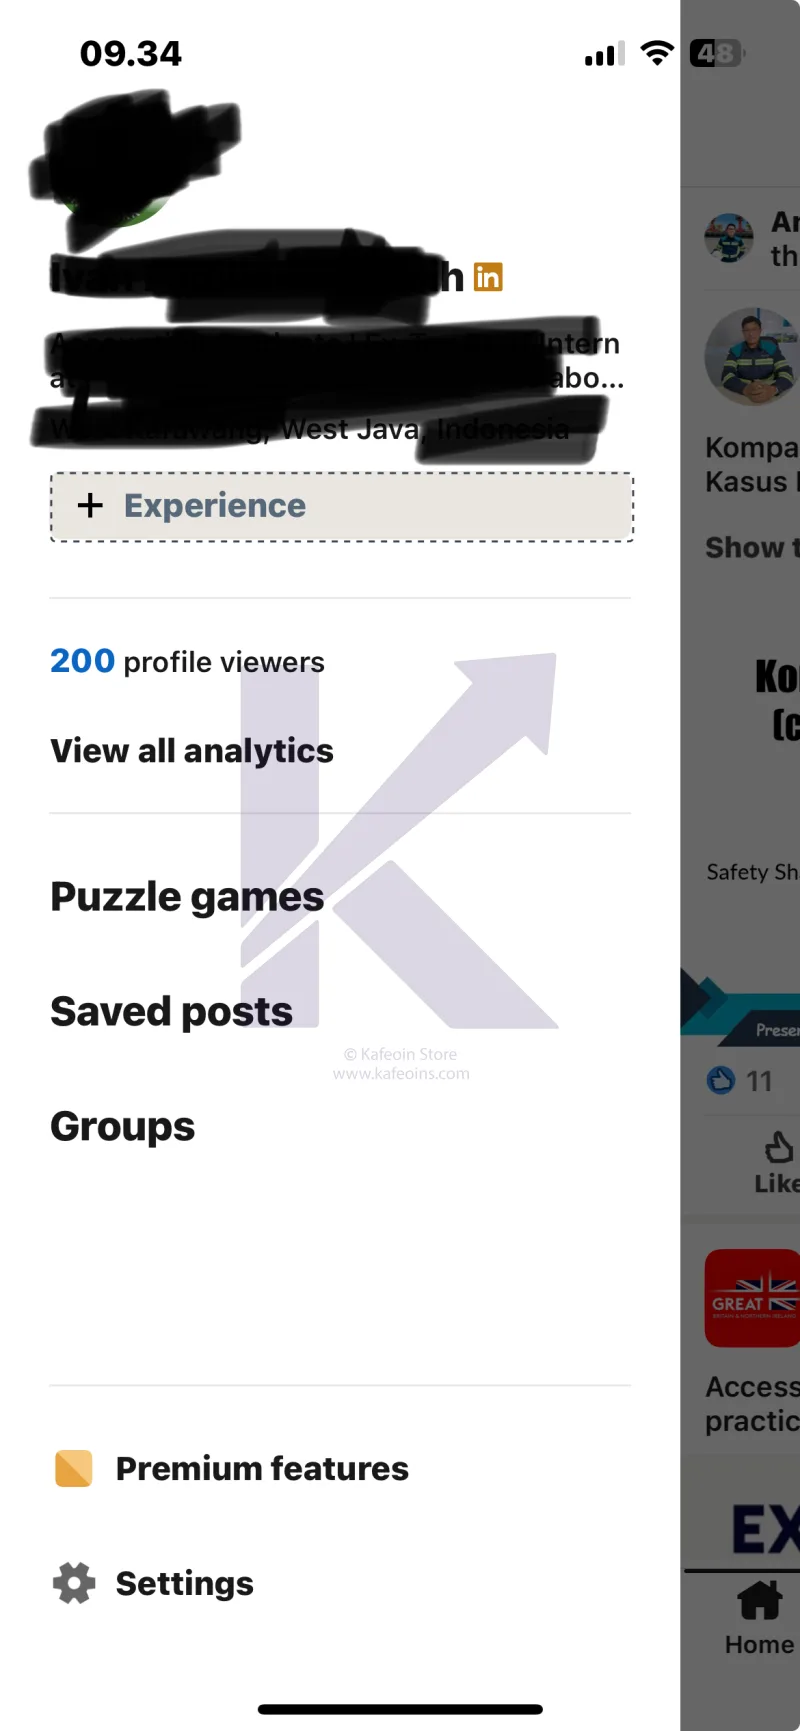Tap the small poster avatar in feed
The image size is (800, 1731).
point(729,238)
